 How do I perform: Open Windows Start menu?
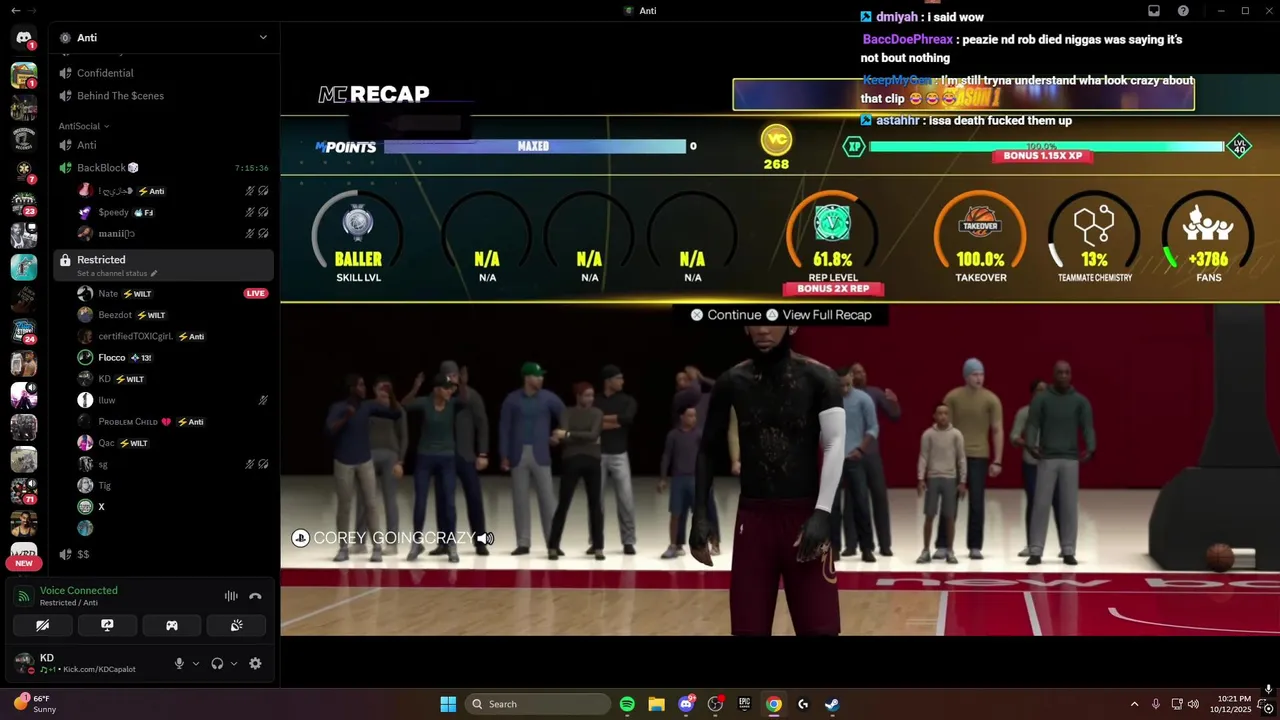click(x=448, y=704)
